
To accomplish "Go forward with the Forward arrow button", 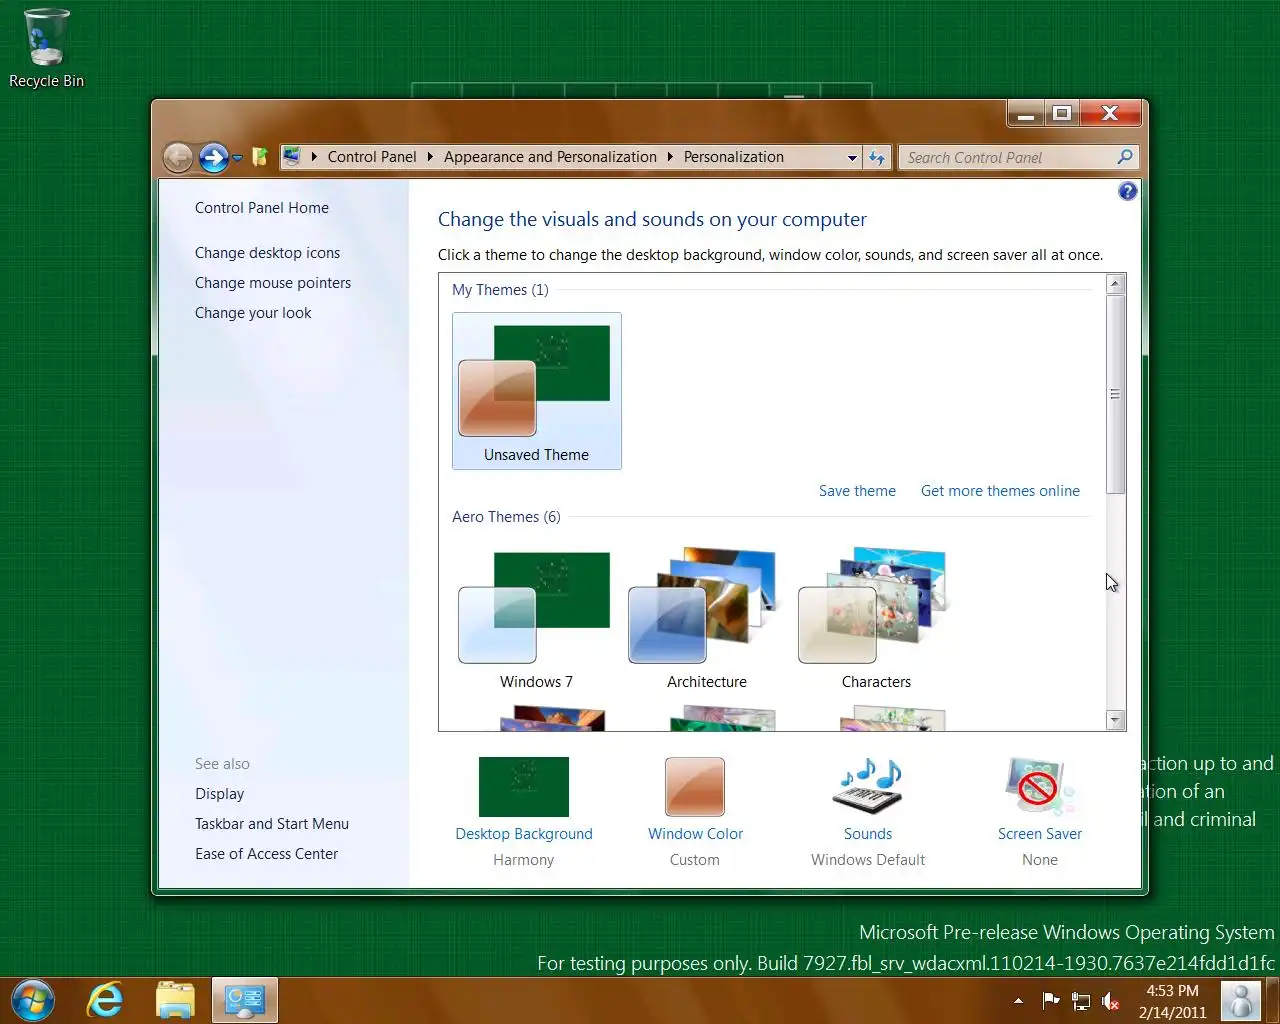I will [213, 157].
